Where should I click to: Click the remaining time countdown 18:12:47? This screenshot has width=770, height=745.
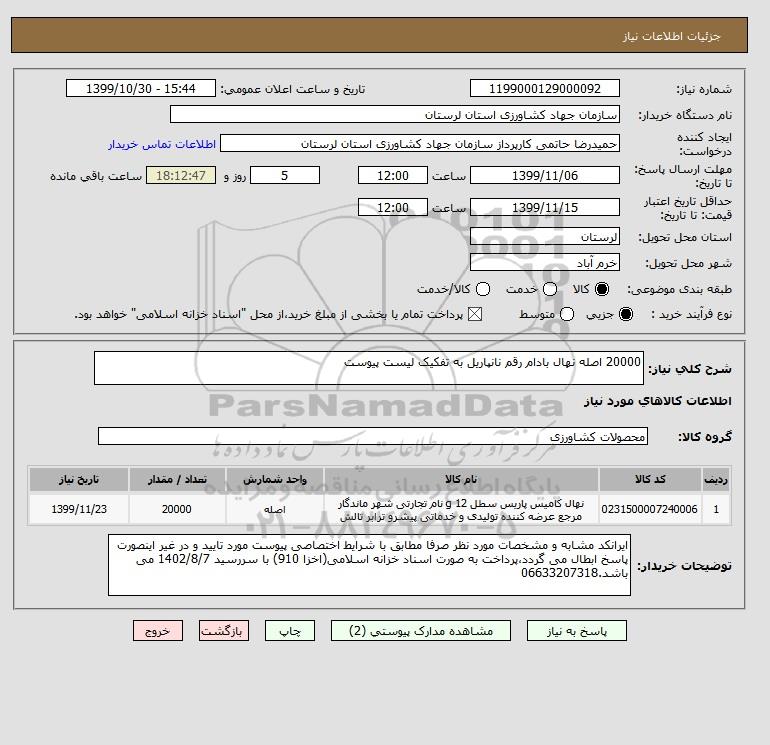pos(181,176)
